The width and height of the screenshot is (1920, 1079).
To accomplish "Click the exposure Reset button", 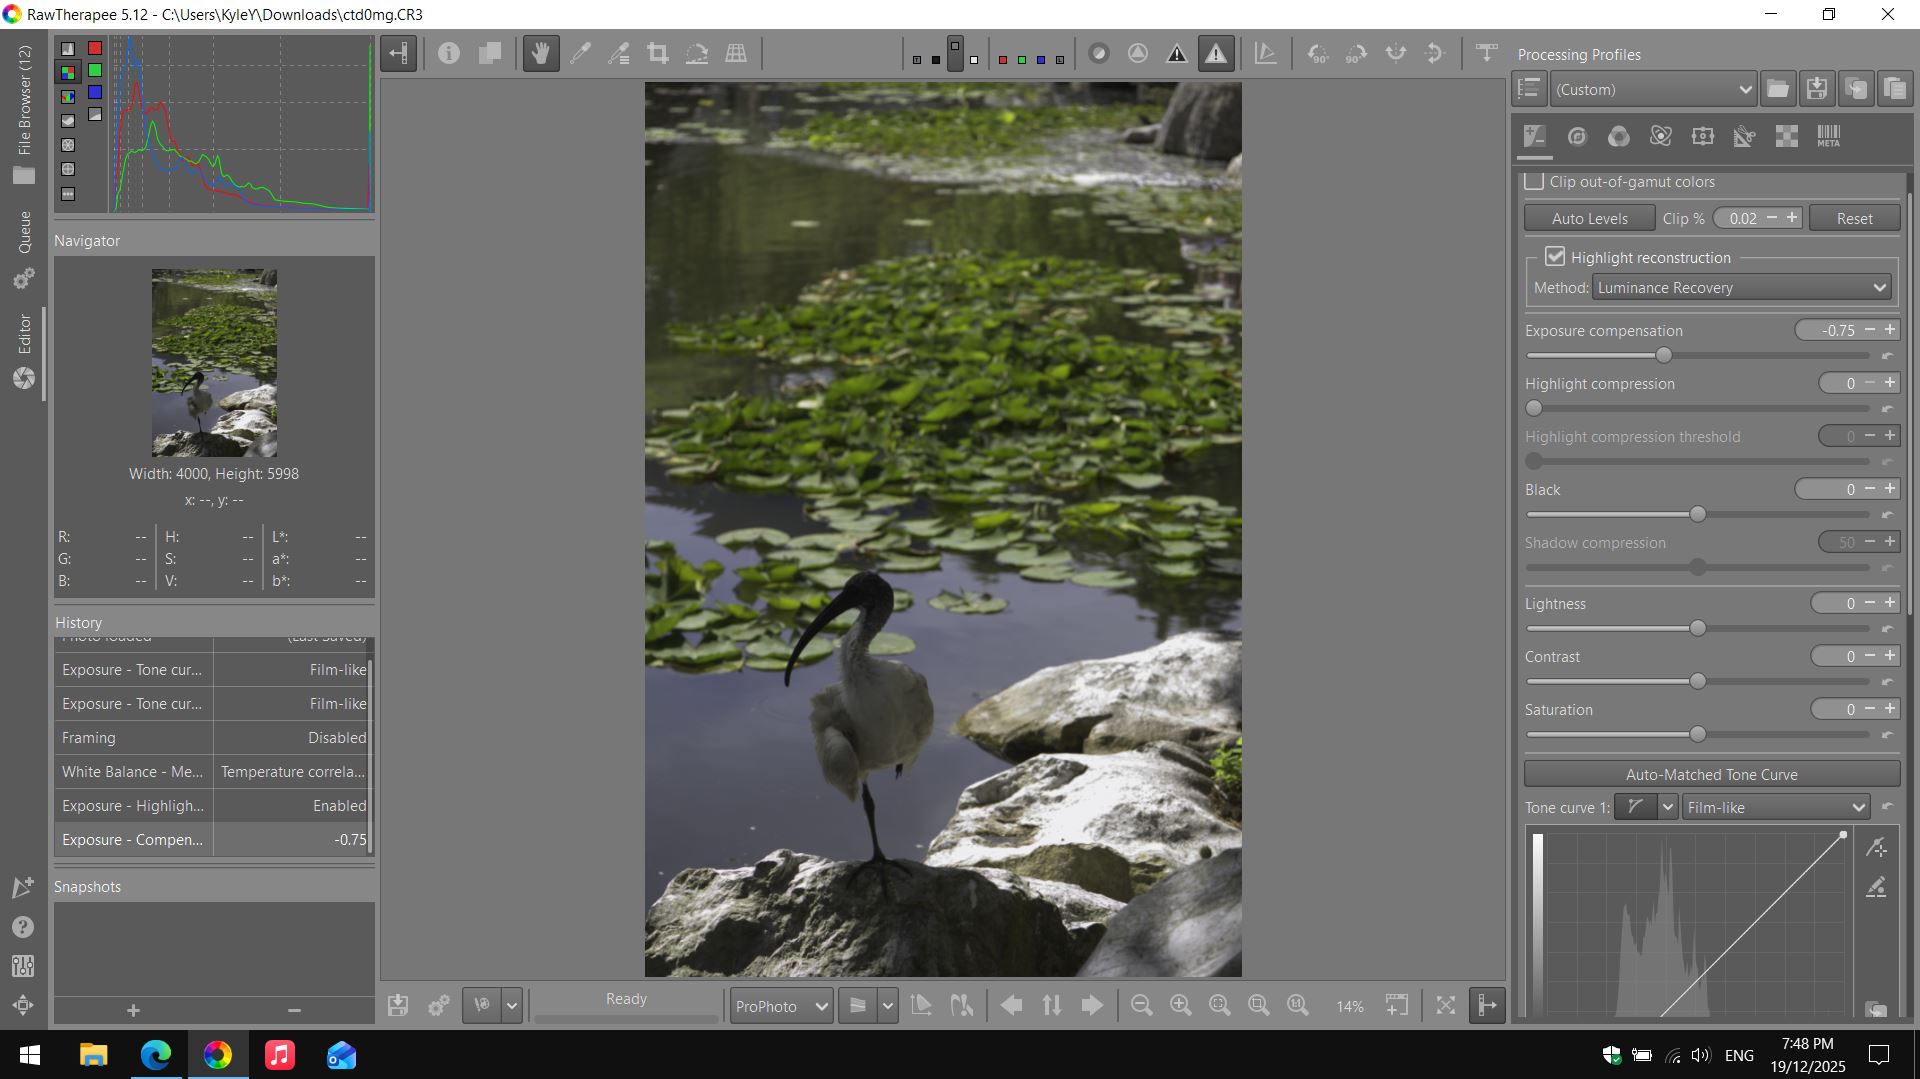I will pos(1854,218).
